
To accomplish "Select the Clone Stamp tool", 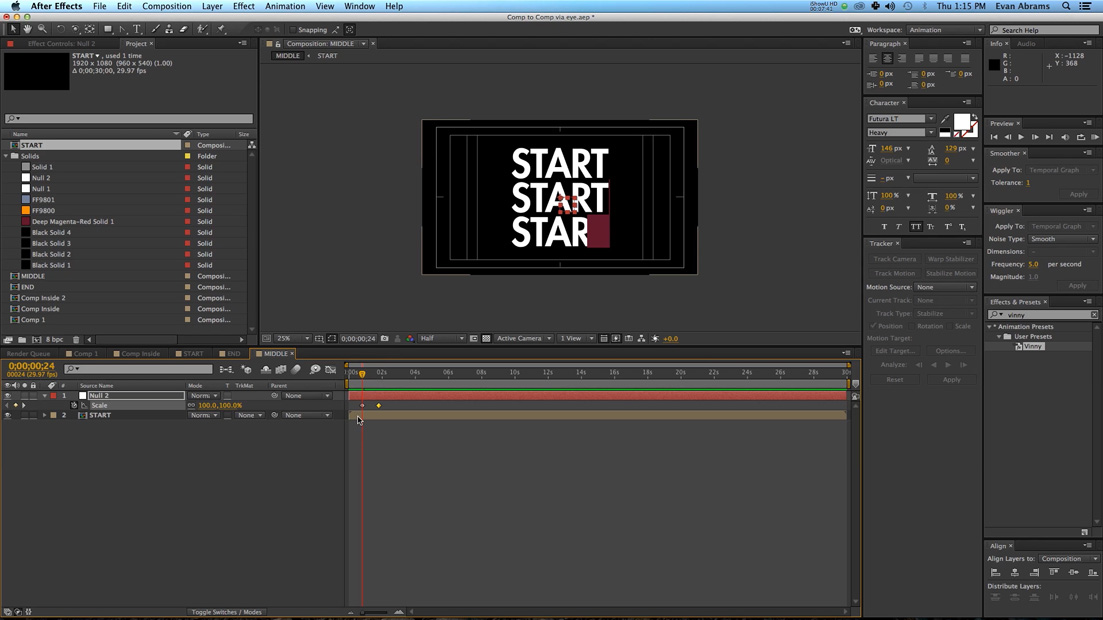I will pos(169,29).
